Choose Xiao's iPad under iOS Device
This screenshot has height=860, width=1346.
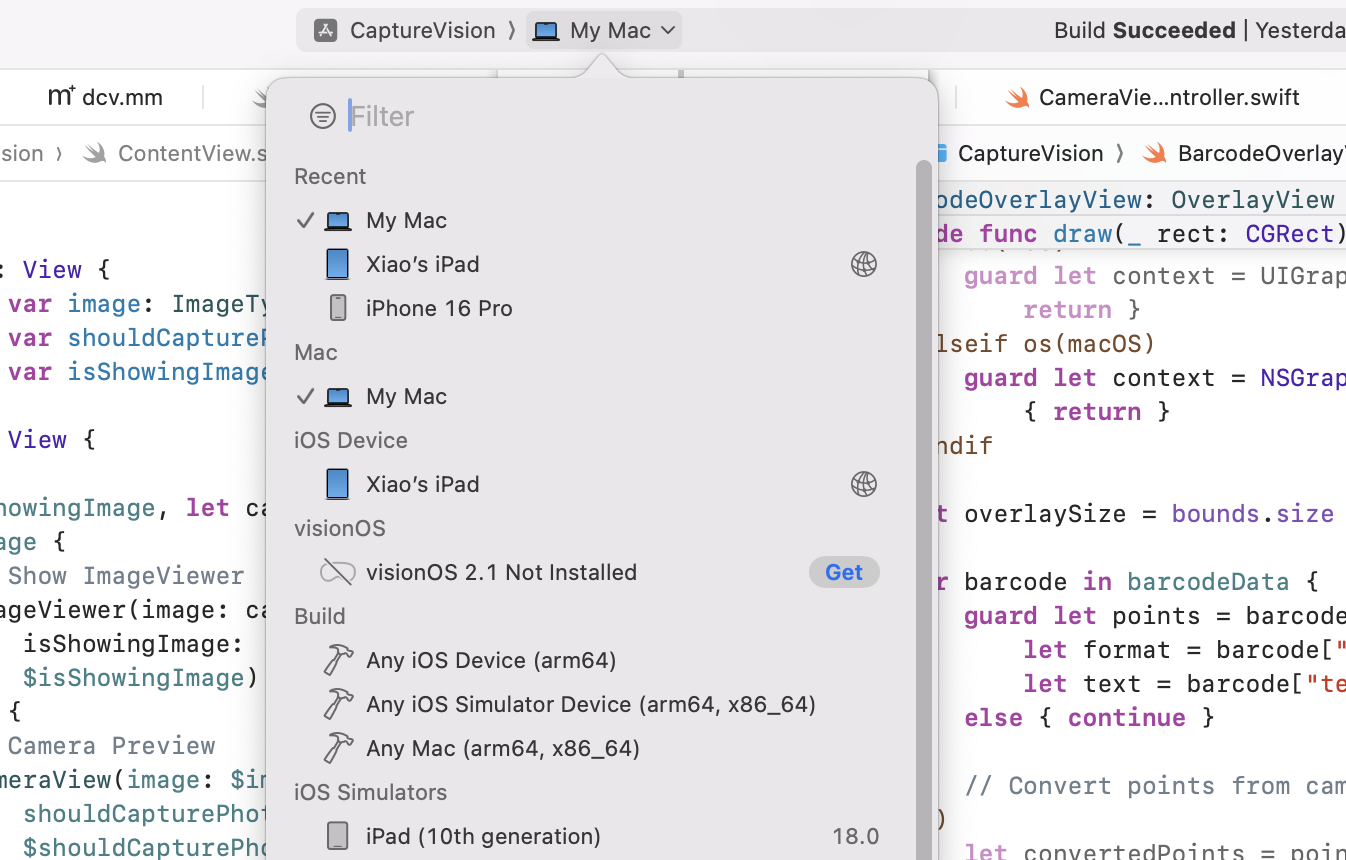click(x=422, y=484)
